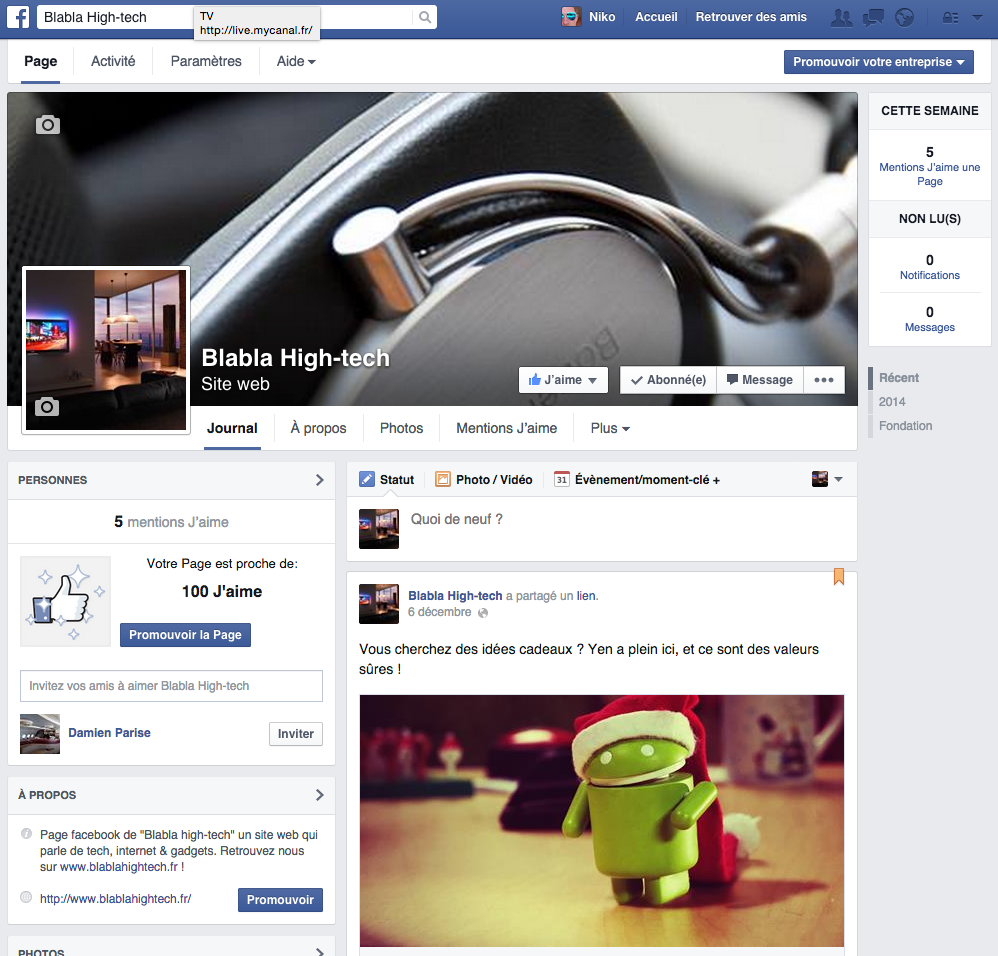Image resolution: width=998 pixels, height=956 pixels.
Task: Switch to the Page tab
Action: click(41, 61)
